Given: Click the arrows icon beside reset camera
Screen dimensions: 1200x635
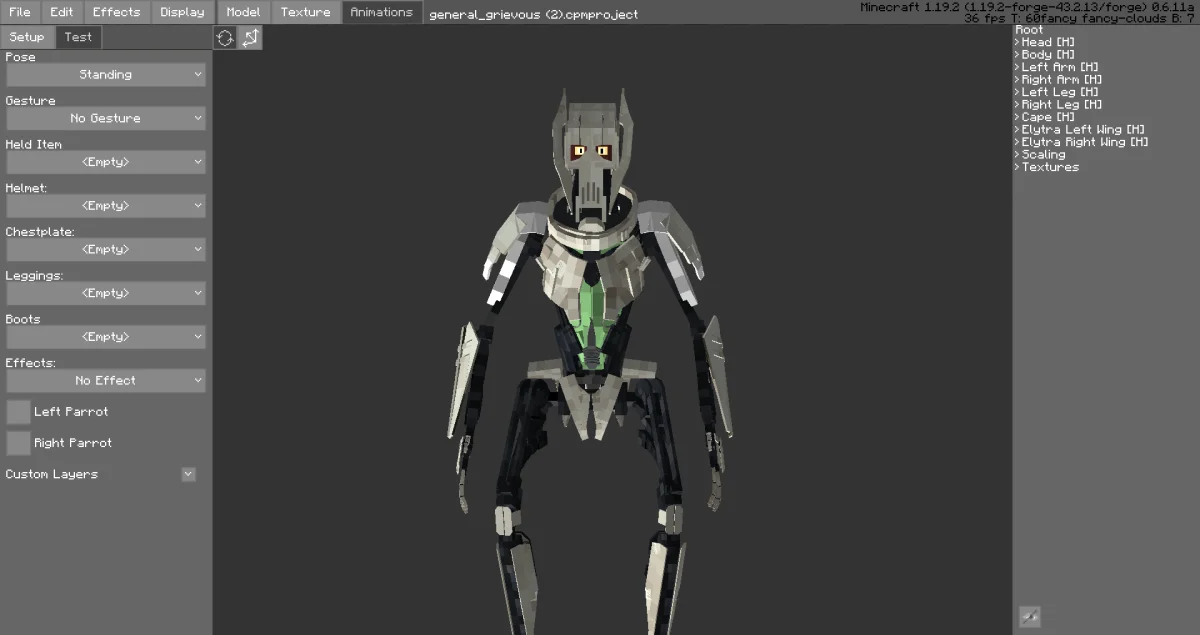Looking at the screenshot, I should [250, 38].
